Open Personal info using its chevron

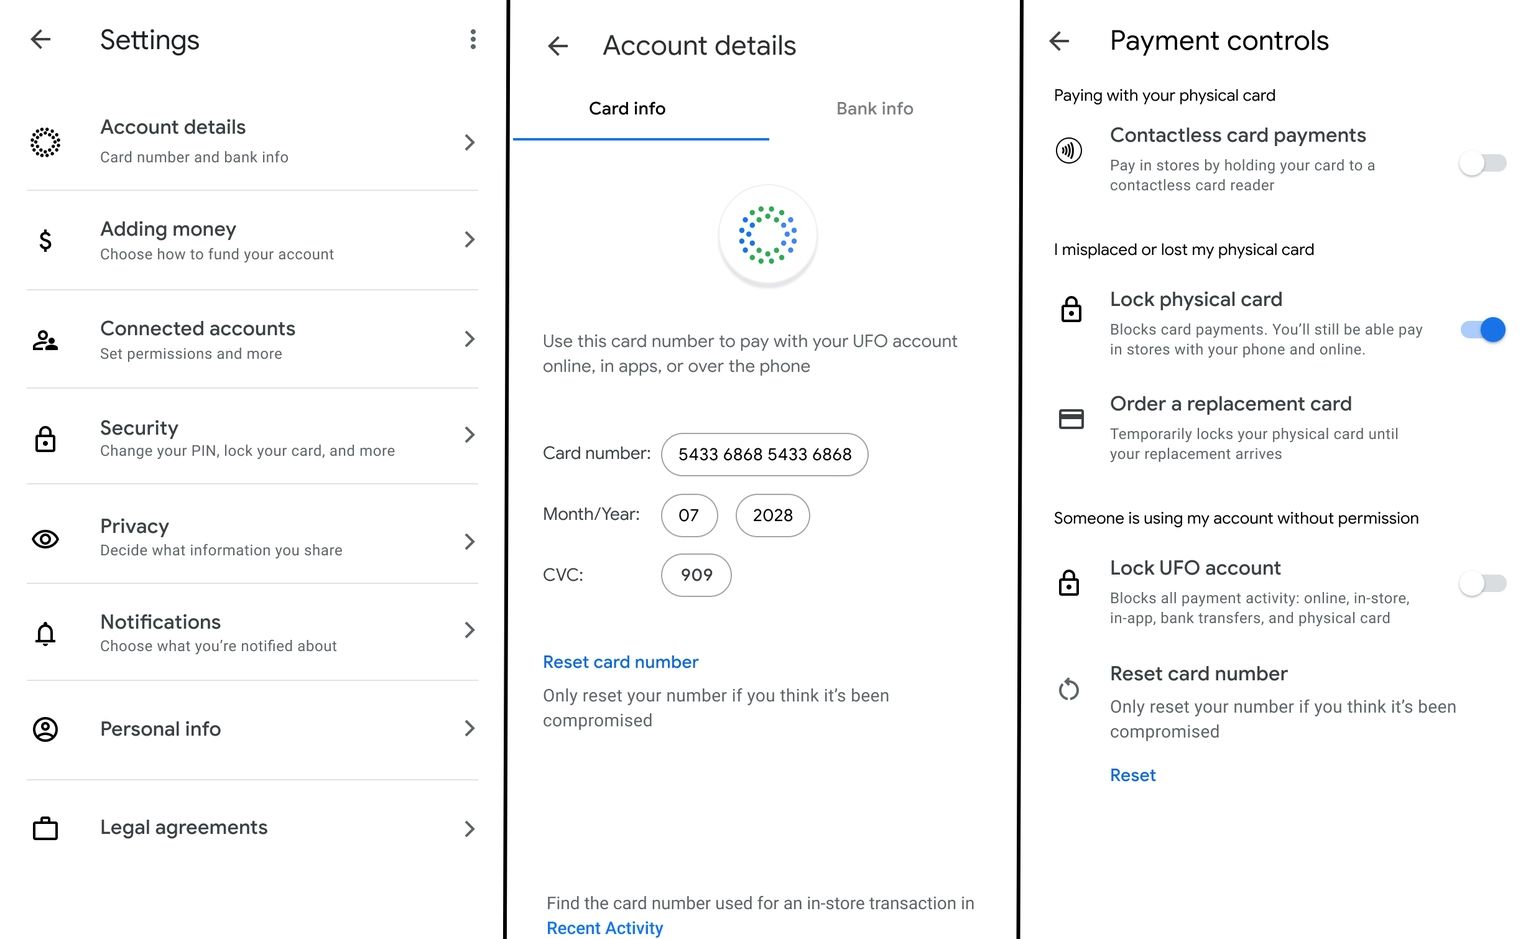point(469,729)
